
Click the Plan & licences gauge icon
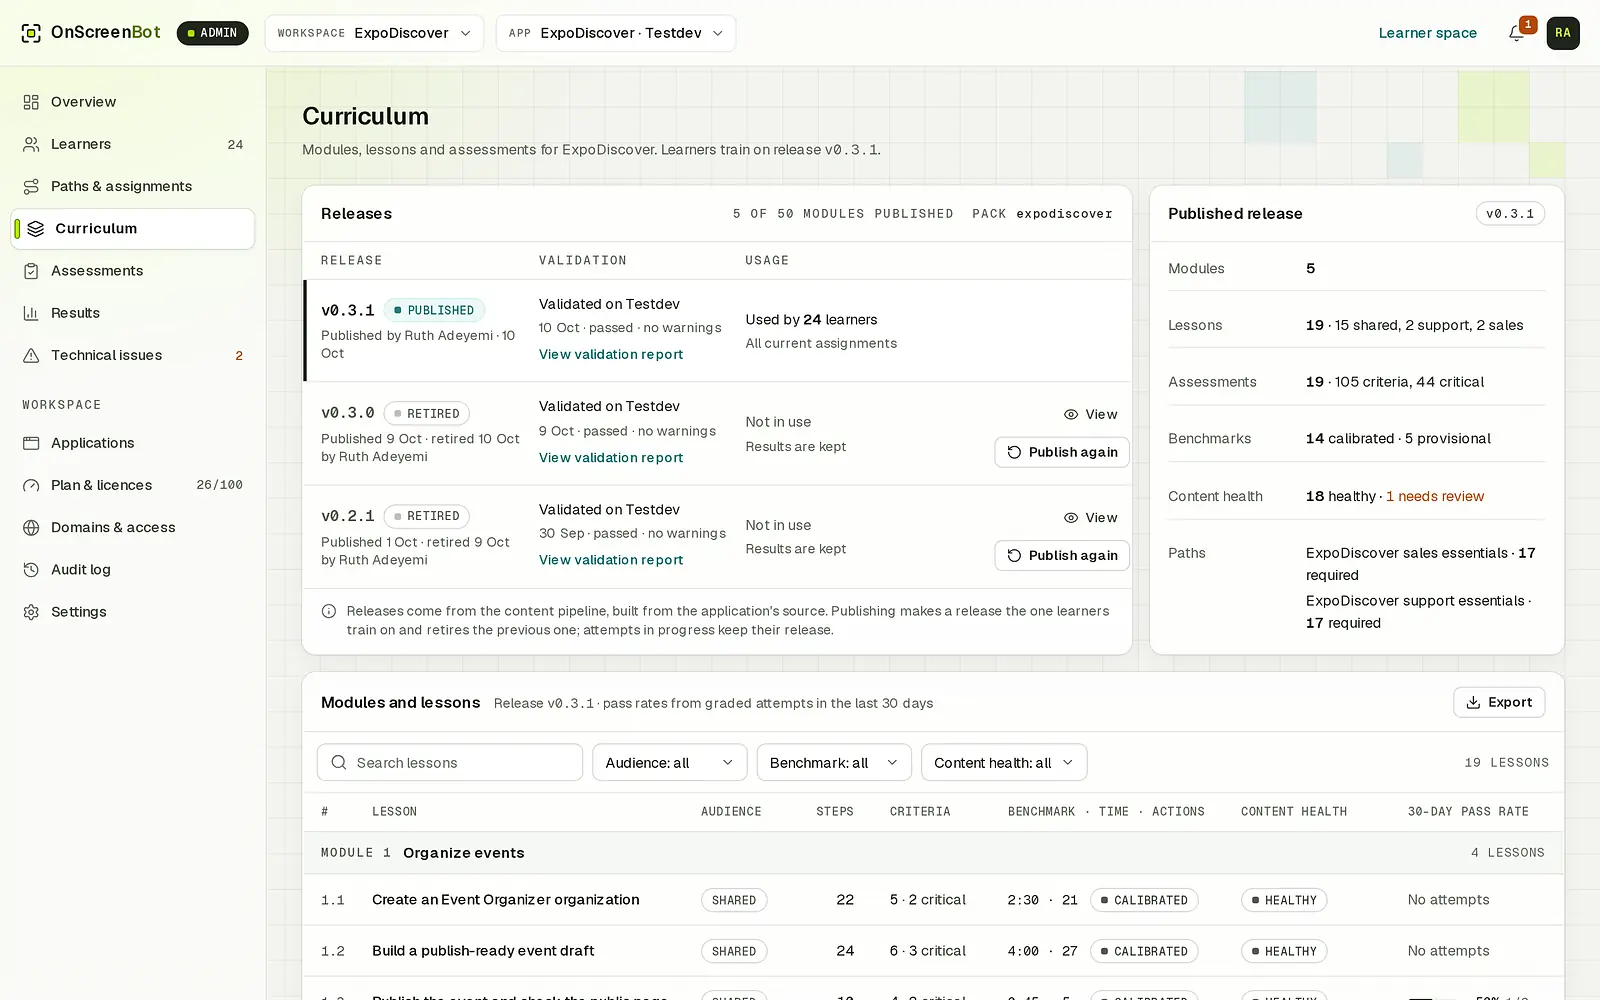(x=31, y=485)
